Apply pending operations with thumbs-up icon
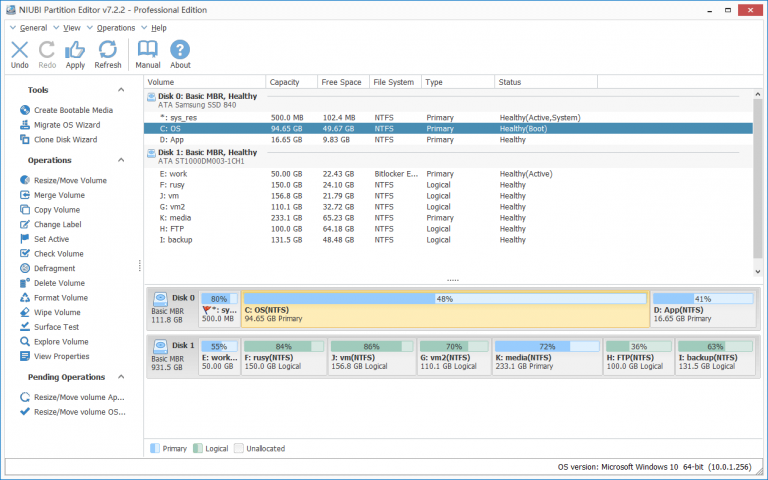768x480 pixels. pyautogui.click(x=75, y=54)
